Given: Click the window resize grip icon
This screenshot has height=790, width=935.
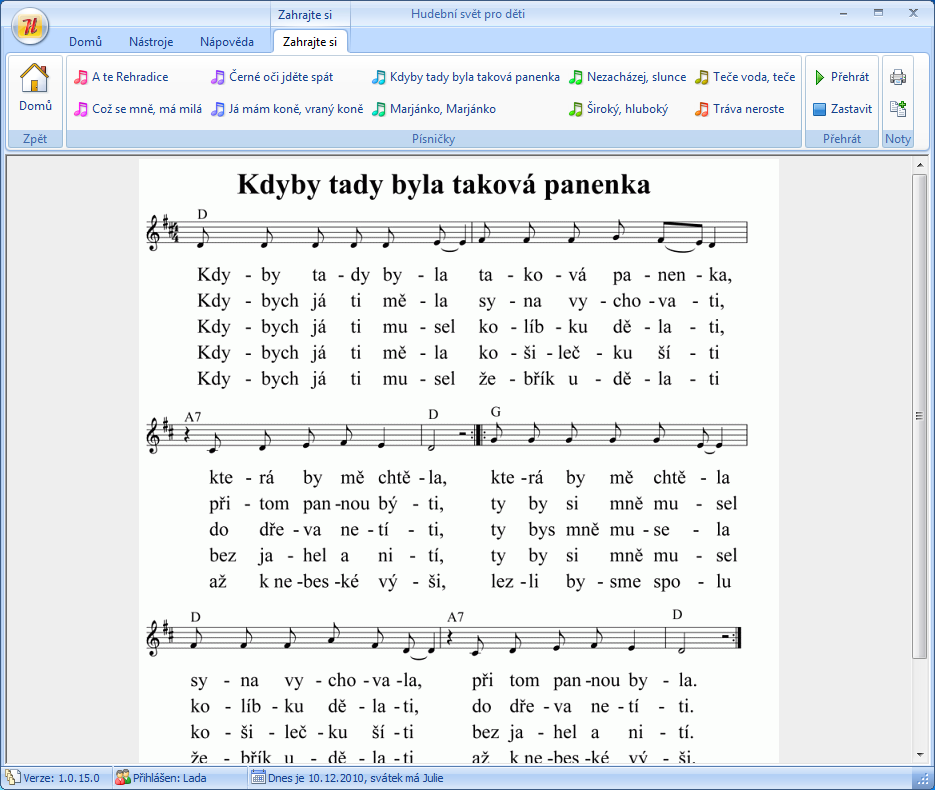Looking at the screenshot, I should [923, 779].
